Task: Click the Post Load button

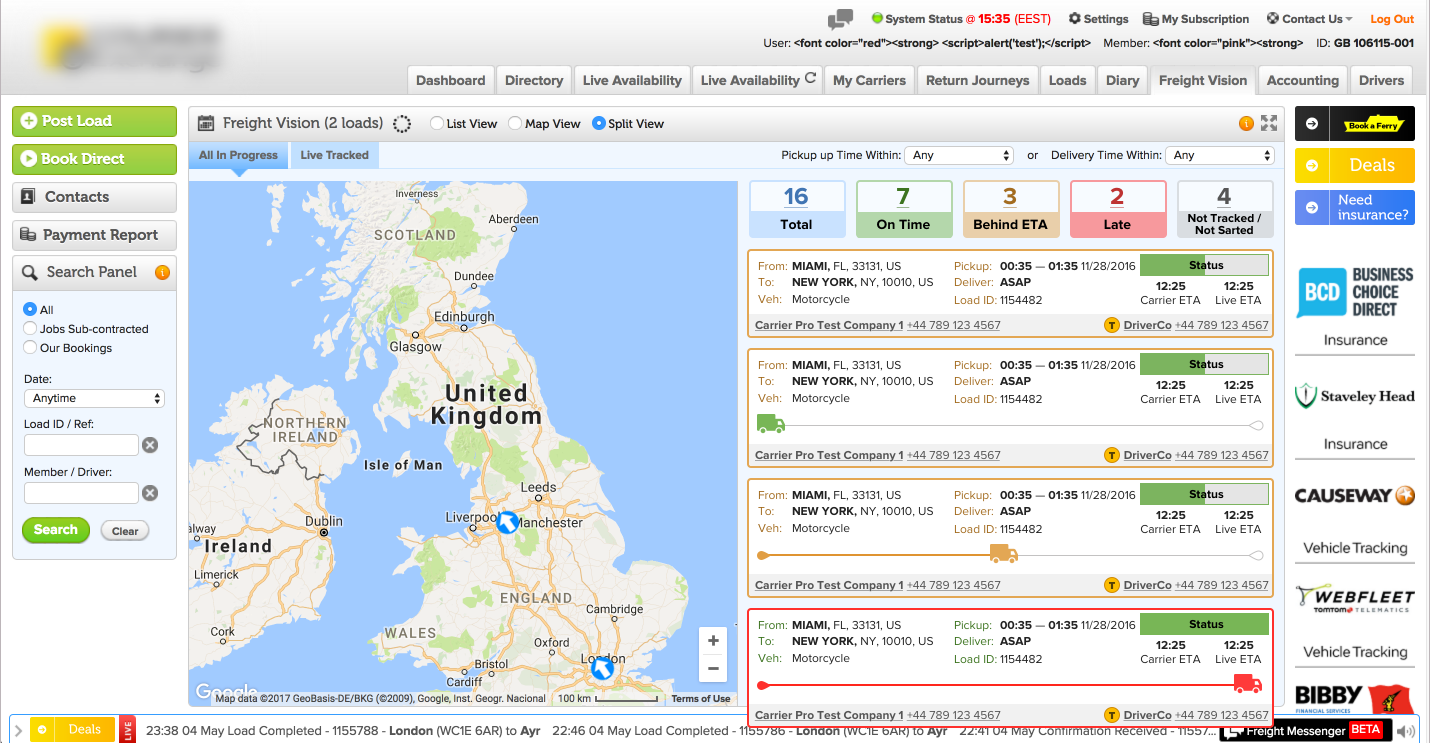Action: pos(94,121)
